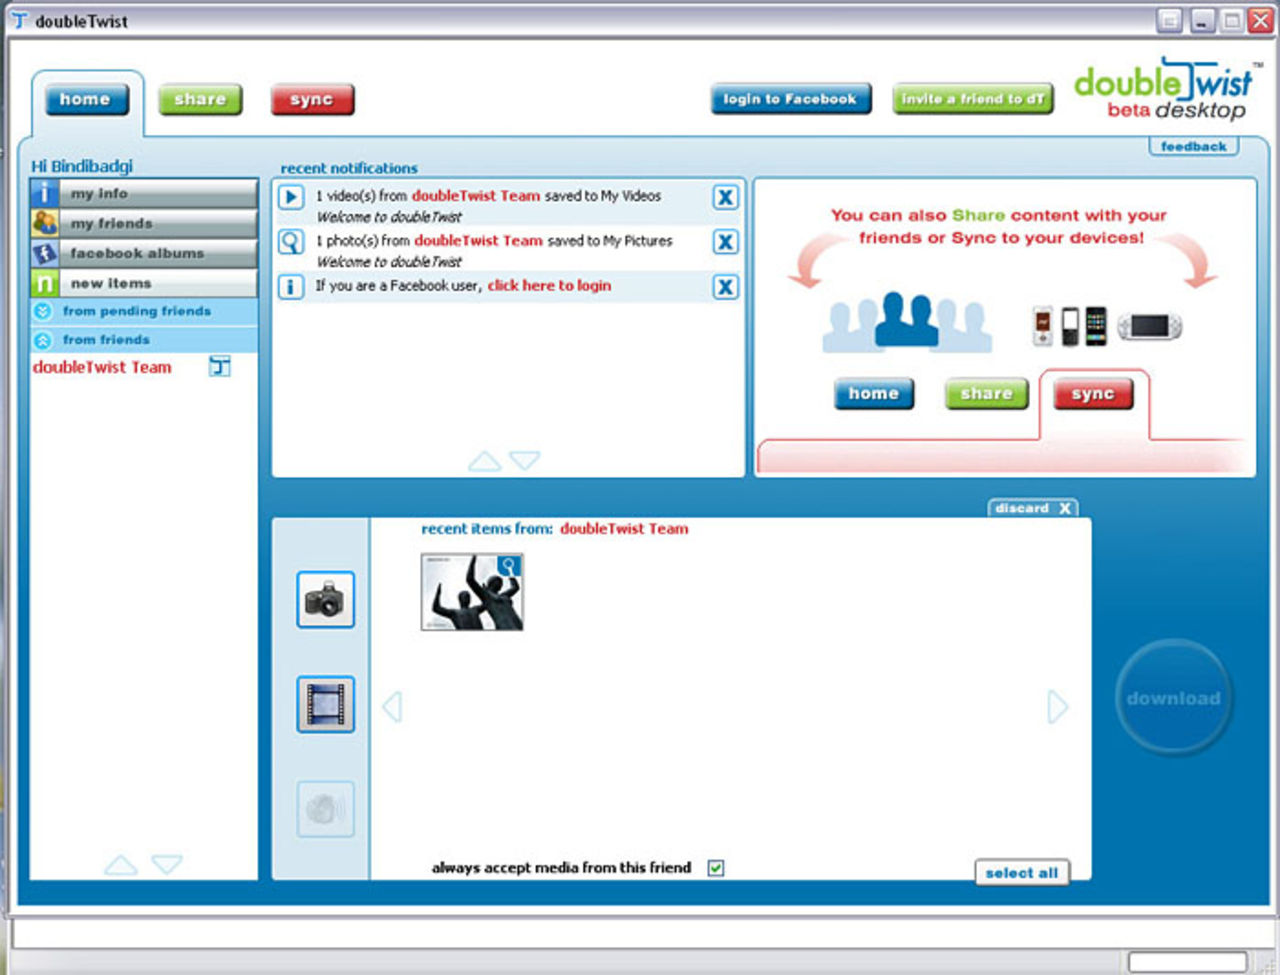Go to next recent items with right arrow
This screenshot has width=1280, height=975.
1057,707
